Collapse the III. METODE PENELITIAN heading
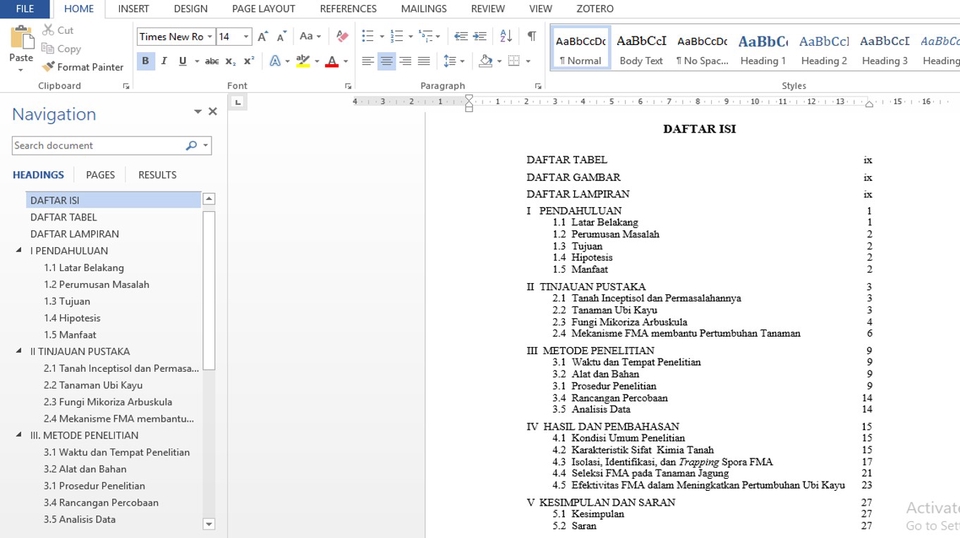 point(19,435)
